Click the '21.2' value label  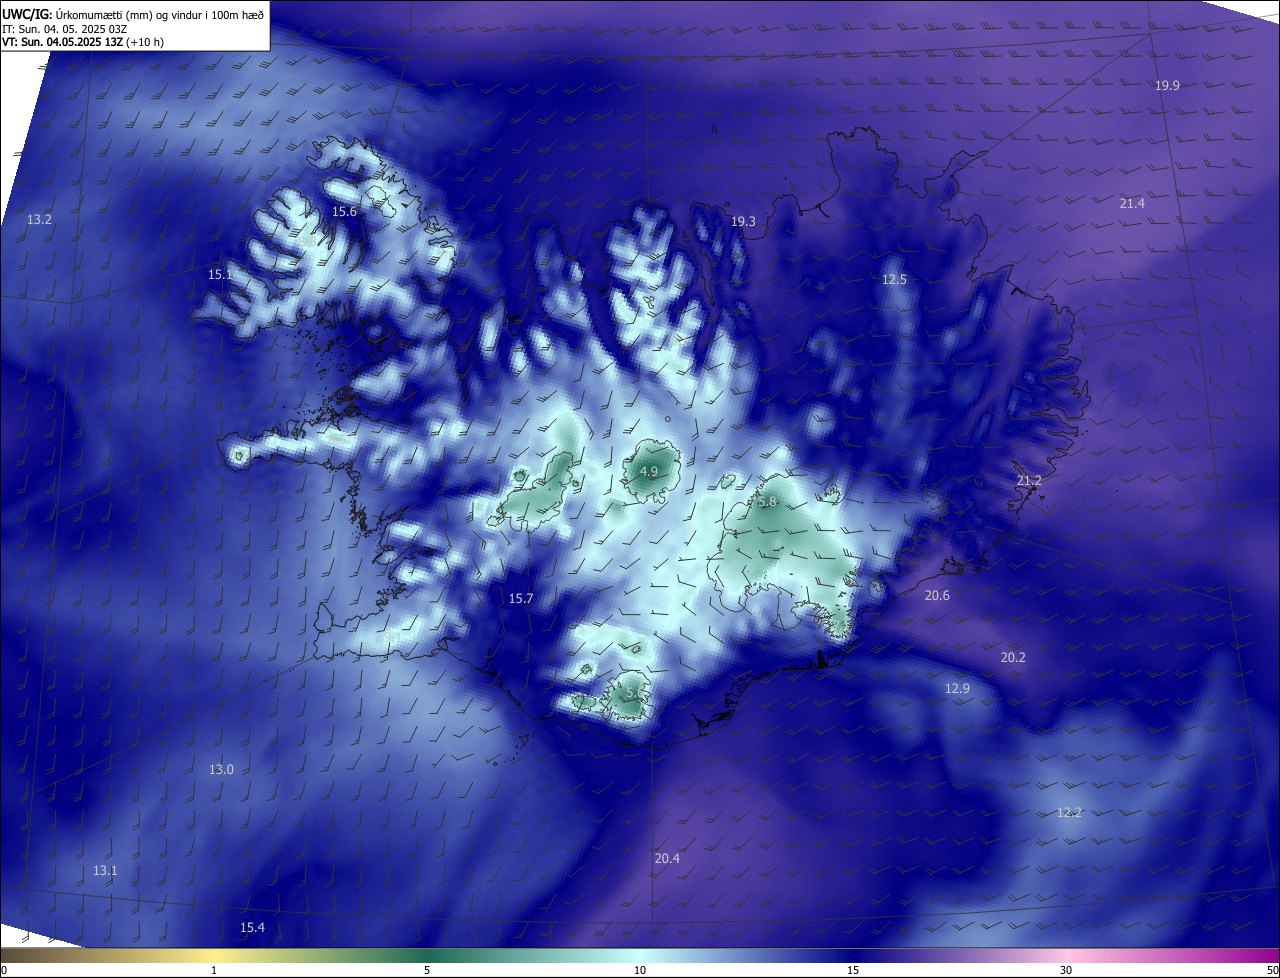pos(1029,481)
